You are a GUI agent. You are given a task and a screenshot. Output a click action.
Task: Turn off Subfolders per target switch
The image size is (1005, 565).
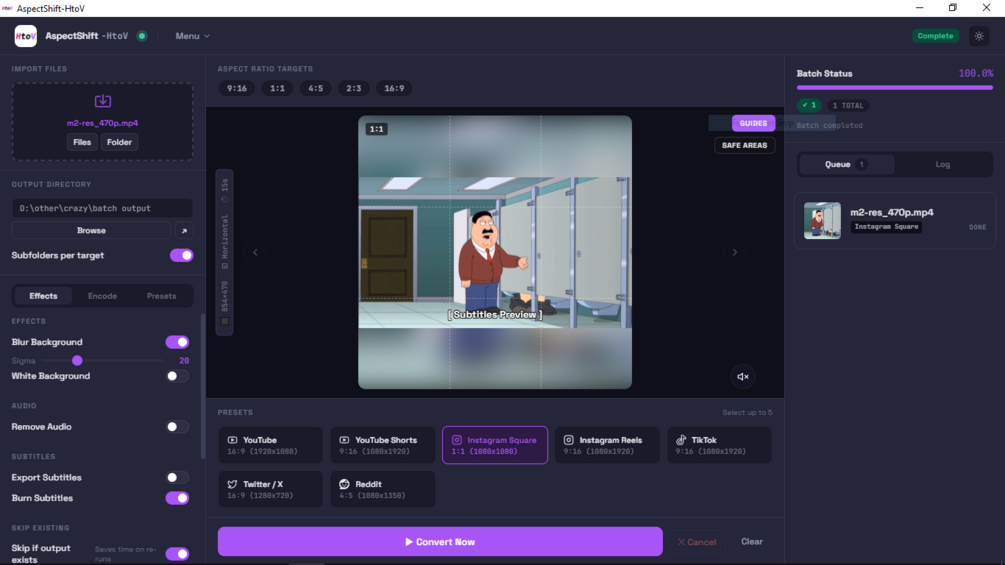point(181,256)
